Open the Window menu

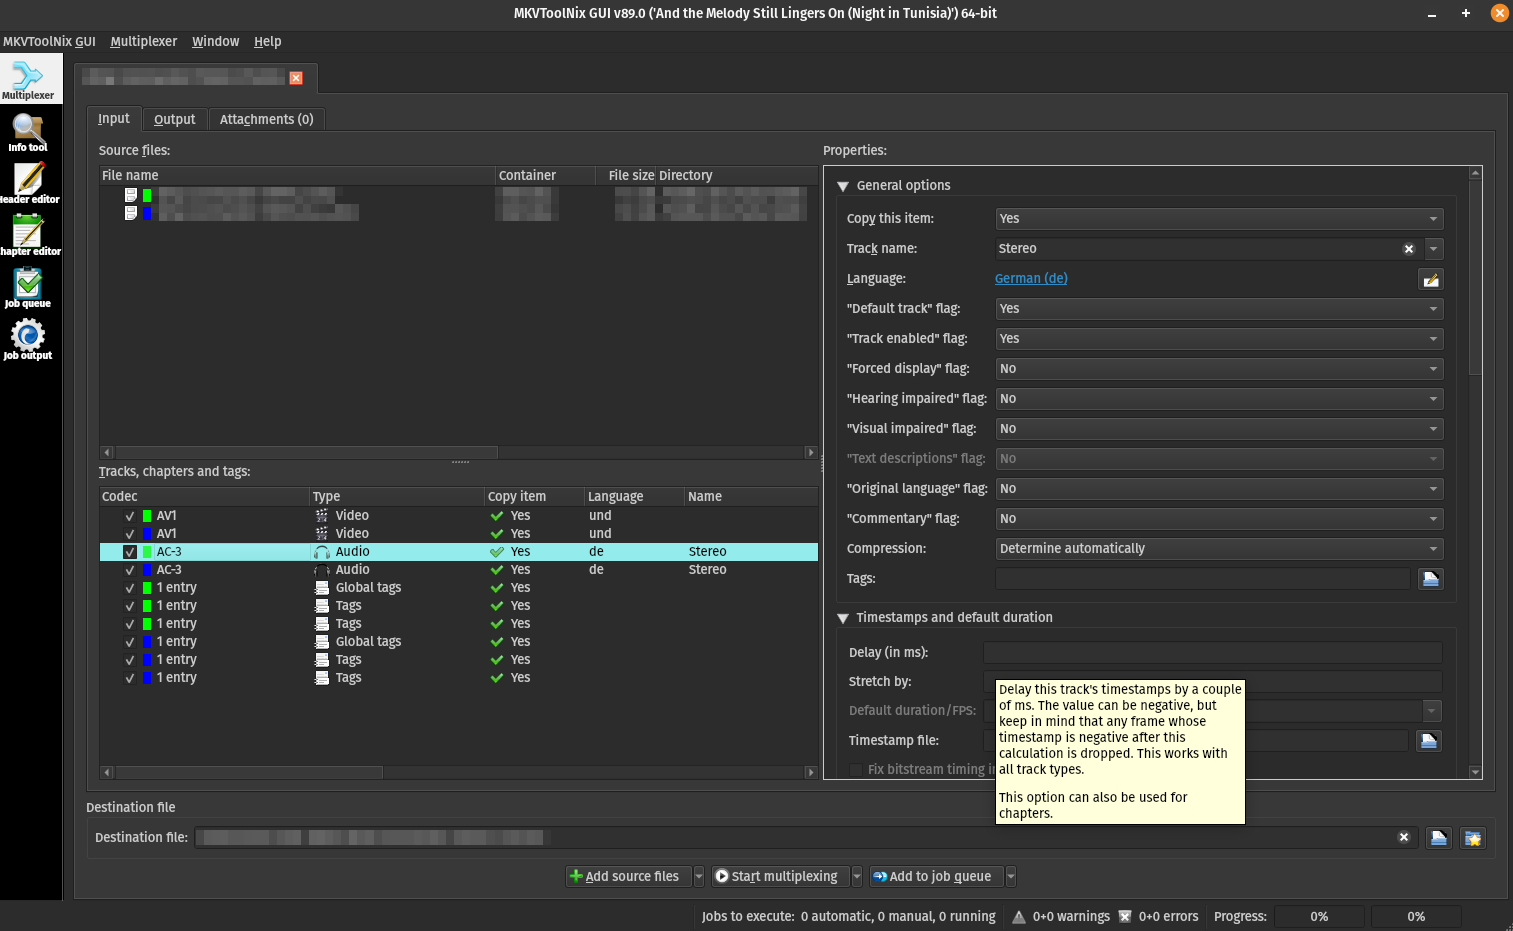pyautogui.click(x=215, y=41)
